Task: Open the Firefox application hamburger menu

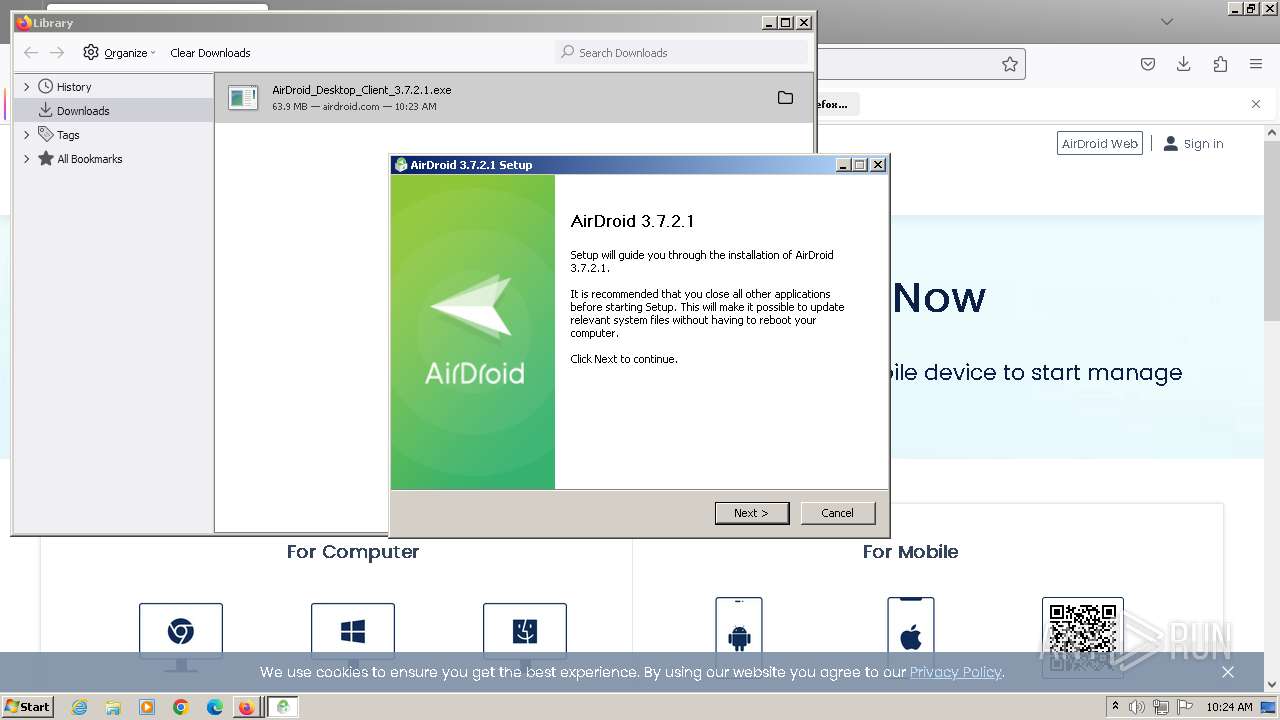Action: coord(1256,64)
